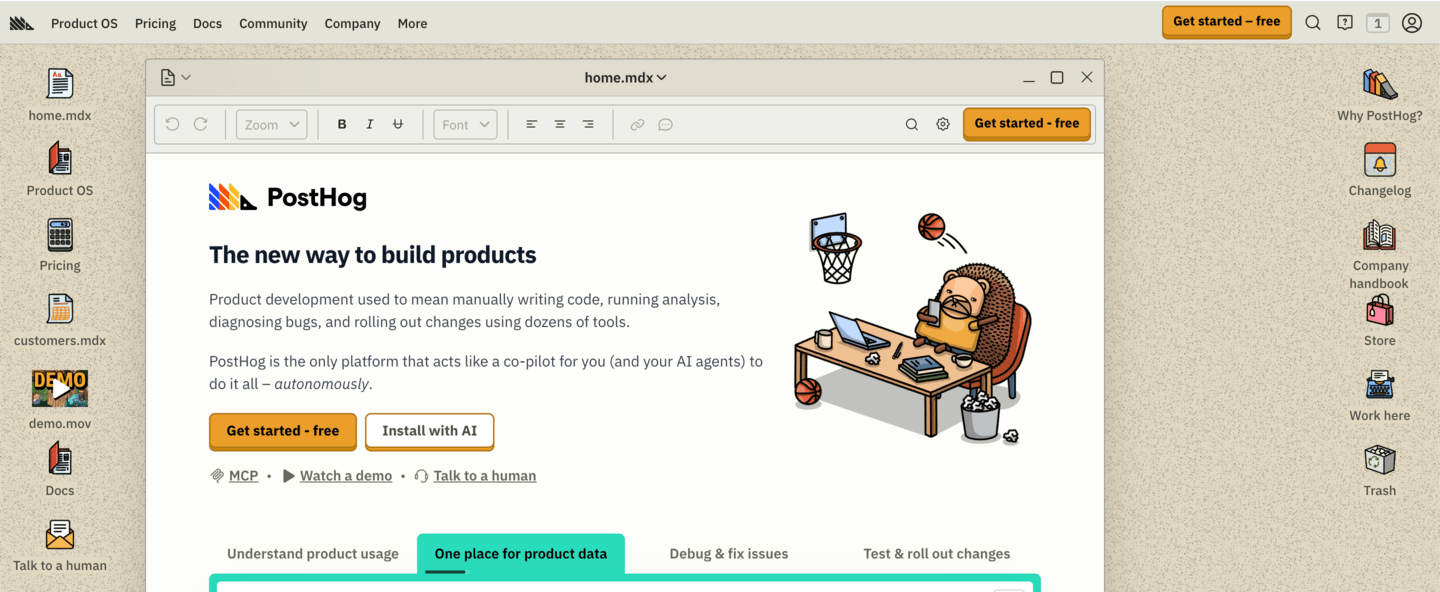Image resolution: width=1440 pixels, height=592 pixels.
Task: Open Why PostHog? books icon
Action: point(1380,84)
